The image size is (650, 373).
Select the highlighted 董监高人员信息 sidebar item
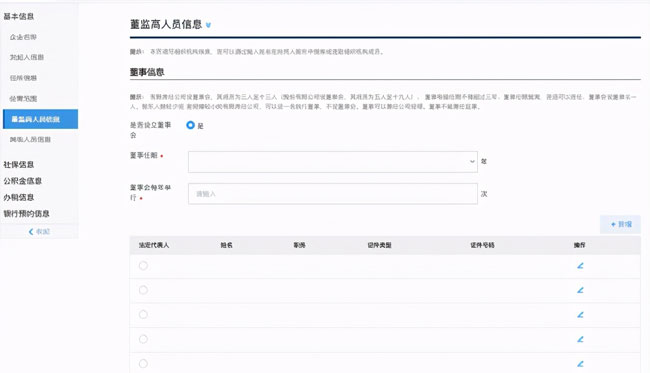(40, 119)
